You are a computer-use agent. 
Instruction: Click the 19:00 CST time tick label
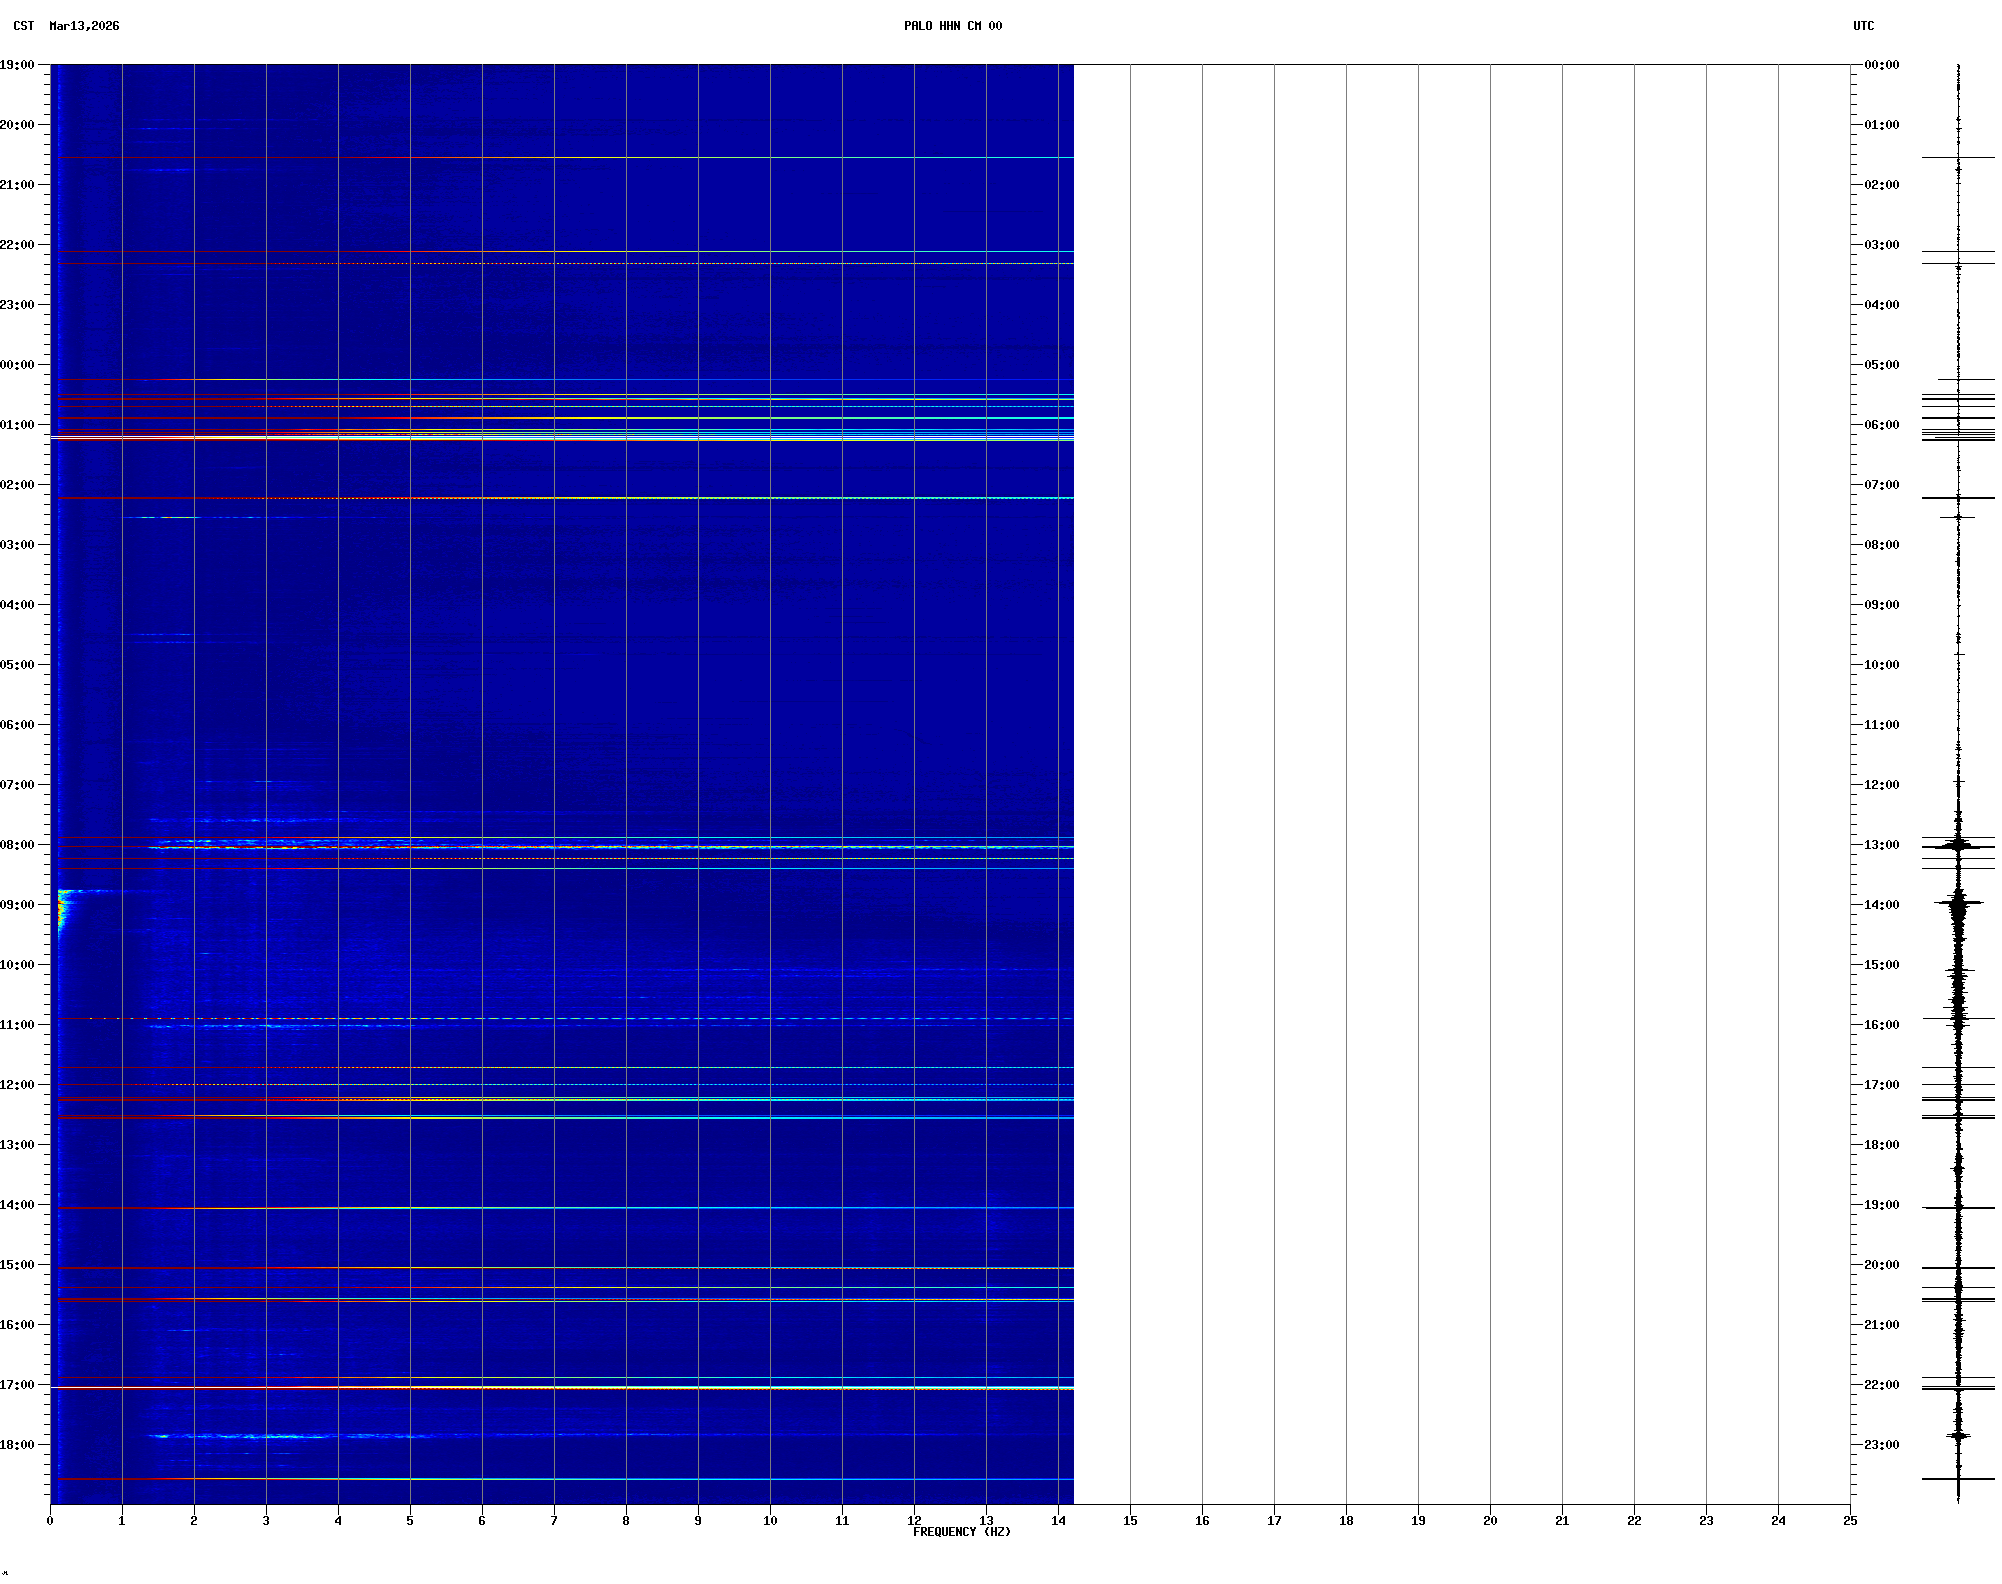pyautogui.click(x=17, y=65)
